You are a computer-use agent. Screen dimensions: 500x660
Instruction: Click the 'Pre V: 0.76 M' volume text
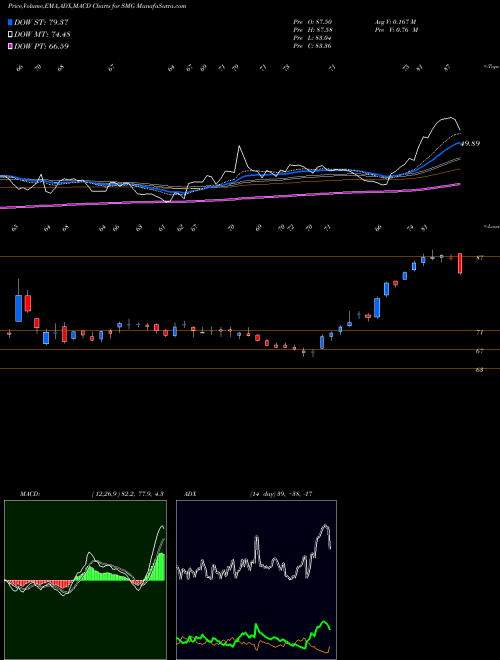[396, 30]
